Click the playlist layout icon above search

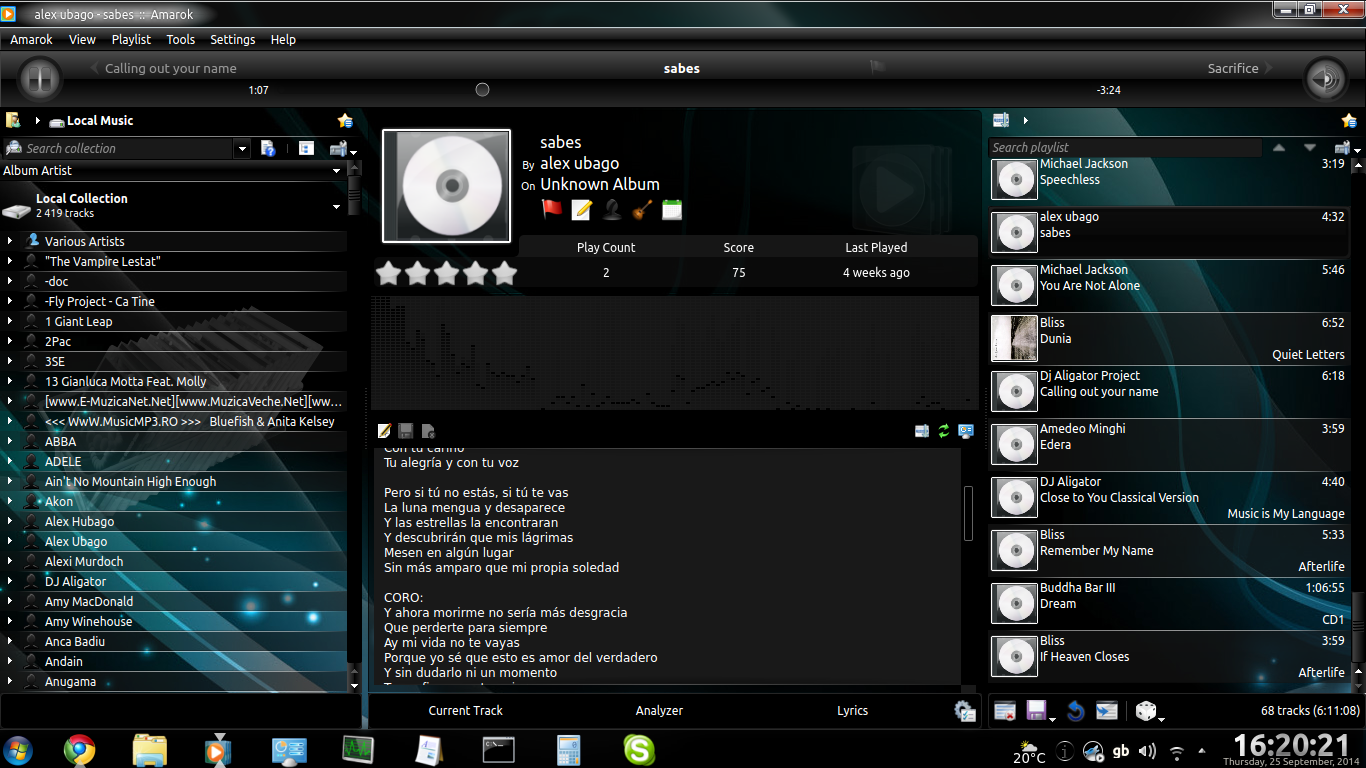pyautogui.click(x=1001, y=120)
